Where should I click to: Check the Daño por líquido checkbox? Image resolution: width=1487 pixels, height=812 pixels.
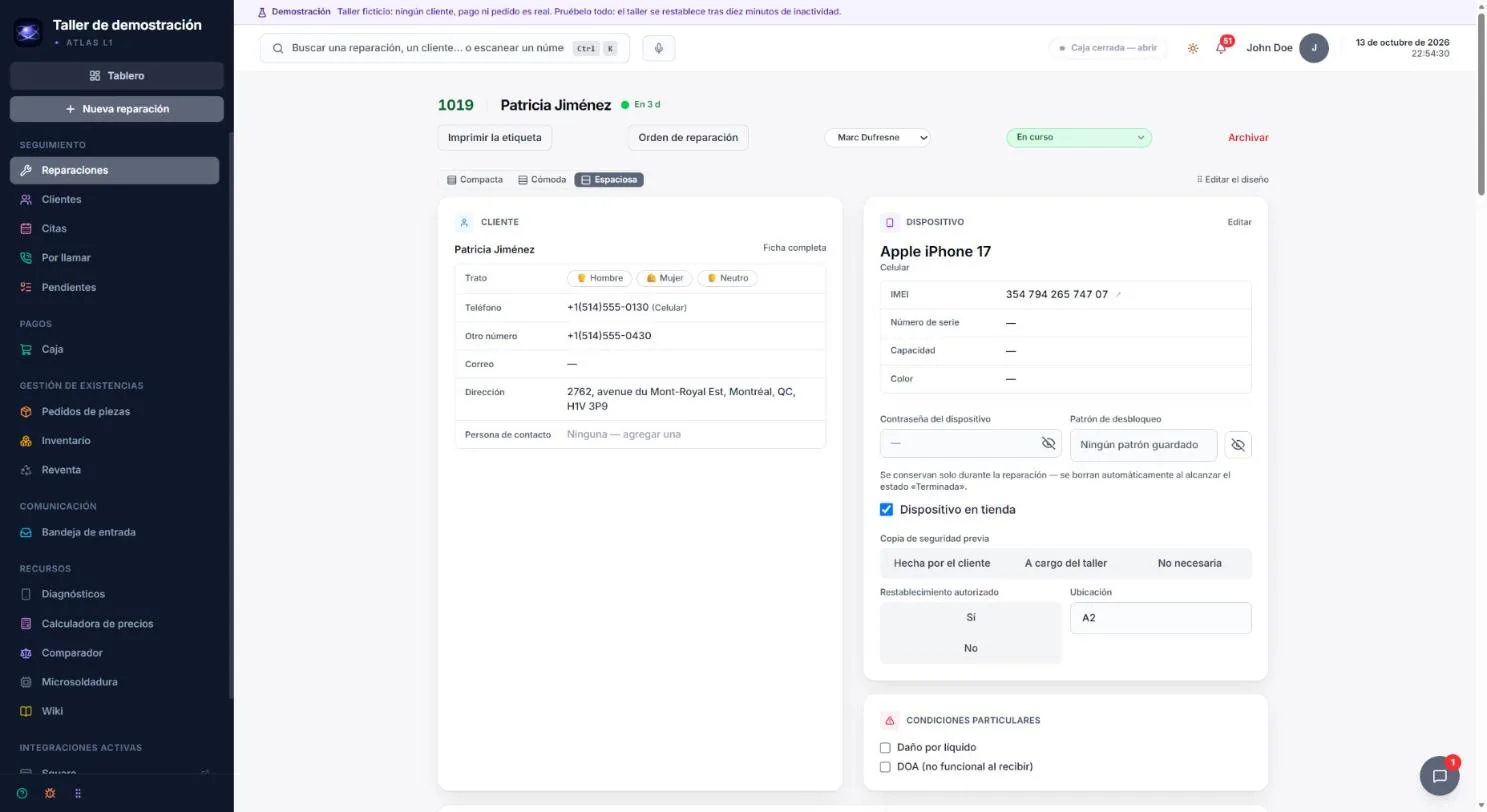tap(885, 748)
